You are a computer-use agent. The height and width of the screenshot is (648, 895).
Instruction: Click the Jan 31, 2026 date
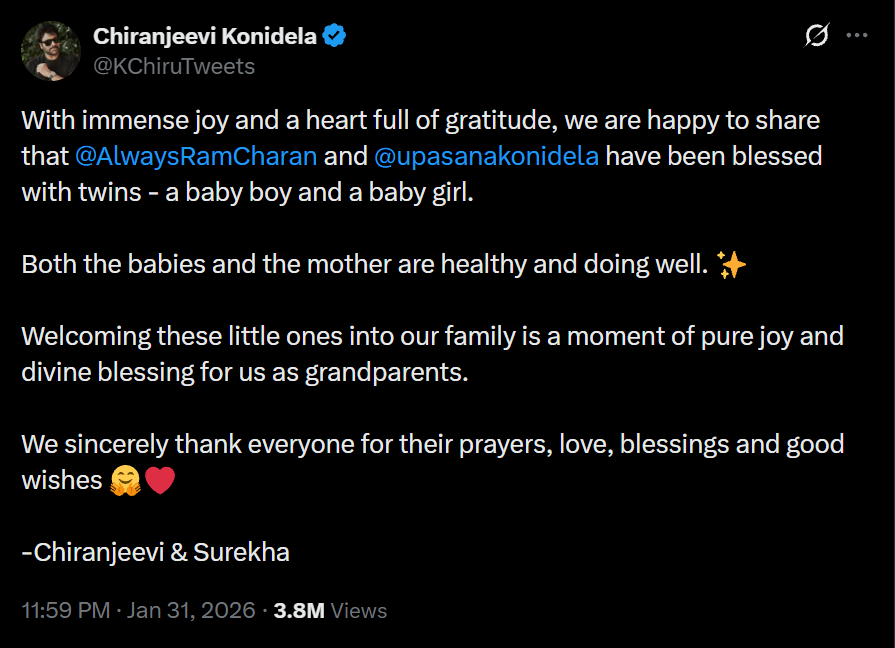[x=190, y=610]
